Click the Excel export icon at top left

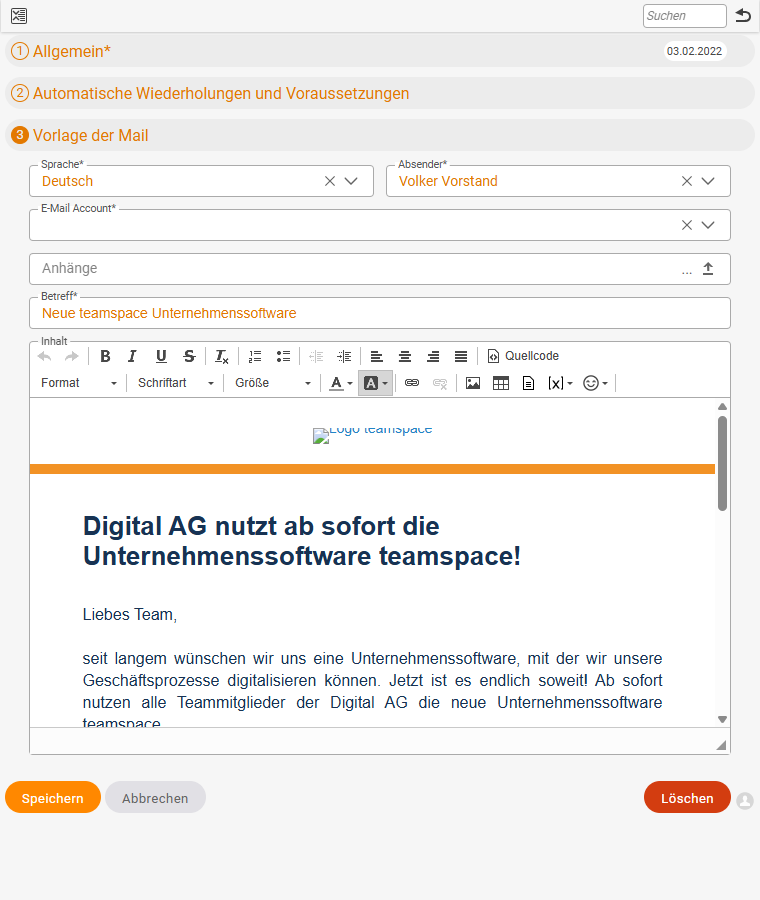[x=19, y=15]
